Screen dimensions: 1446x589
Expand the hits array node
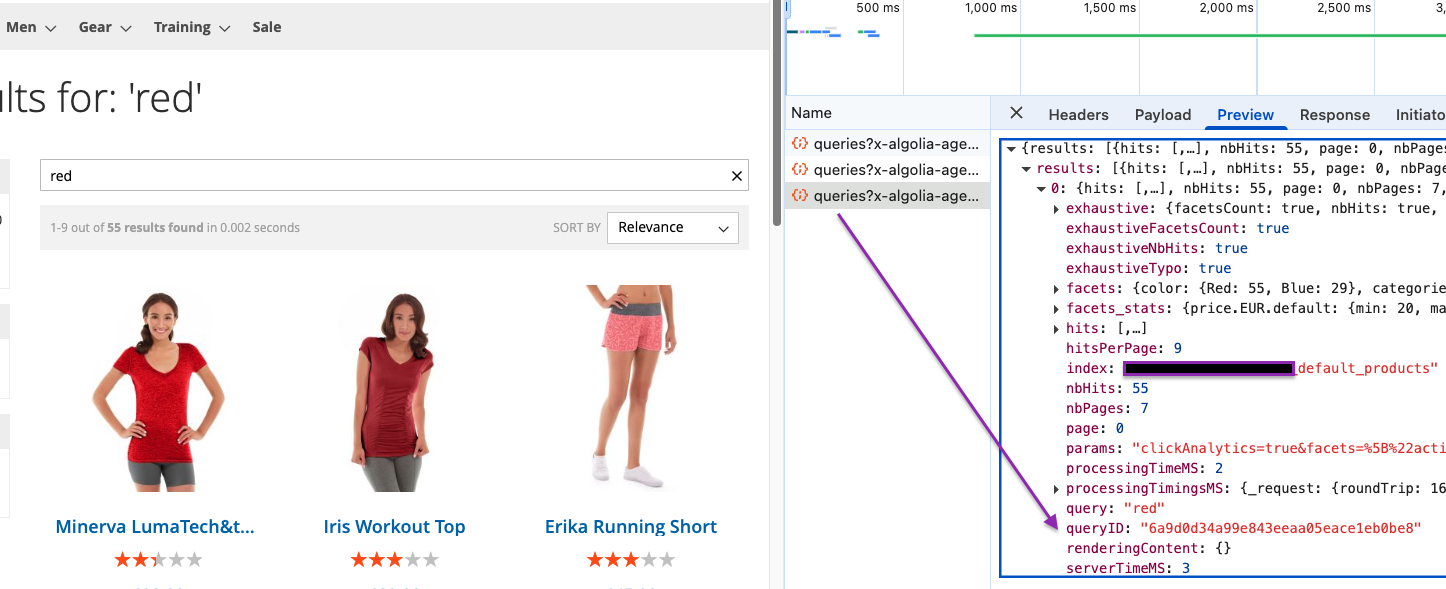1057,329
